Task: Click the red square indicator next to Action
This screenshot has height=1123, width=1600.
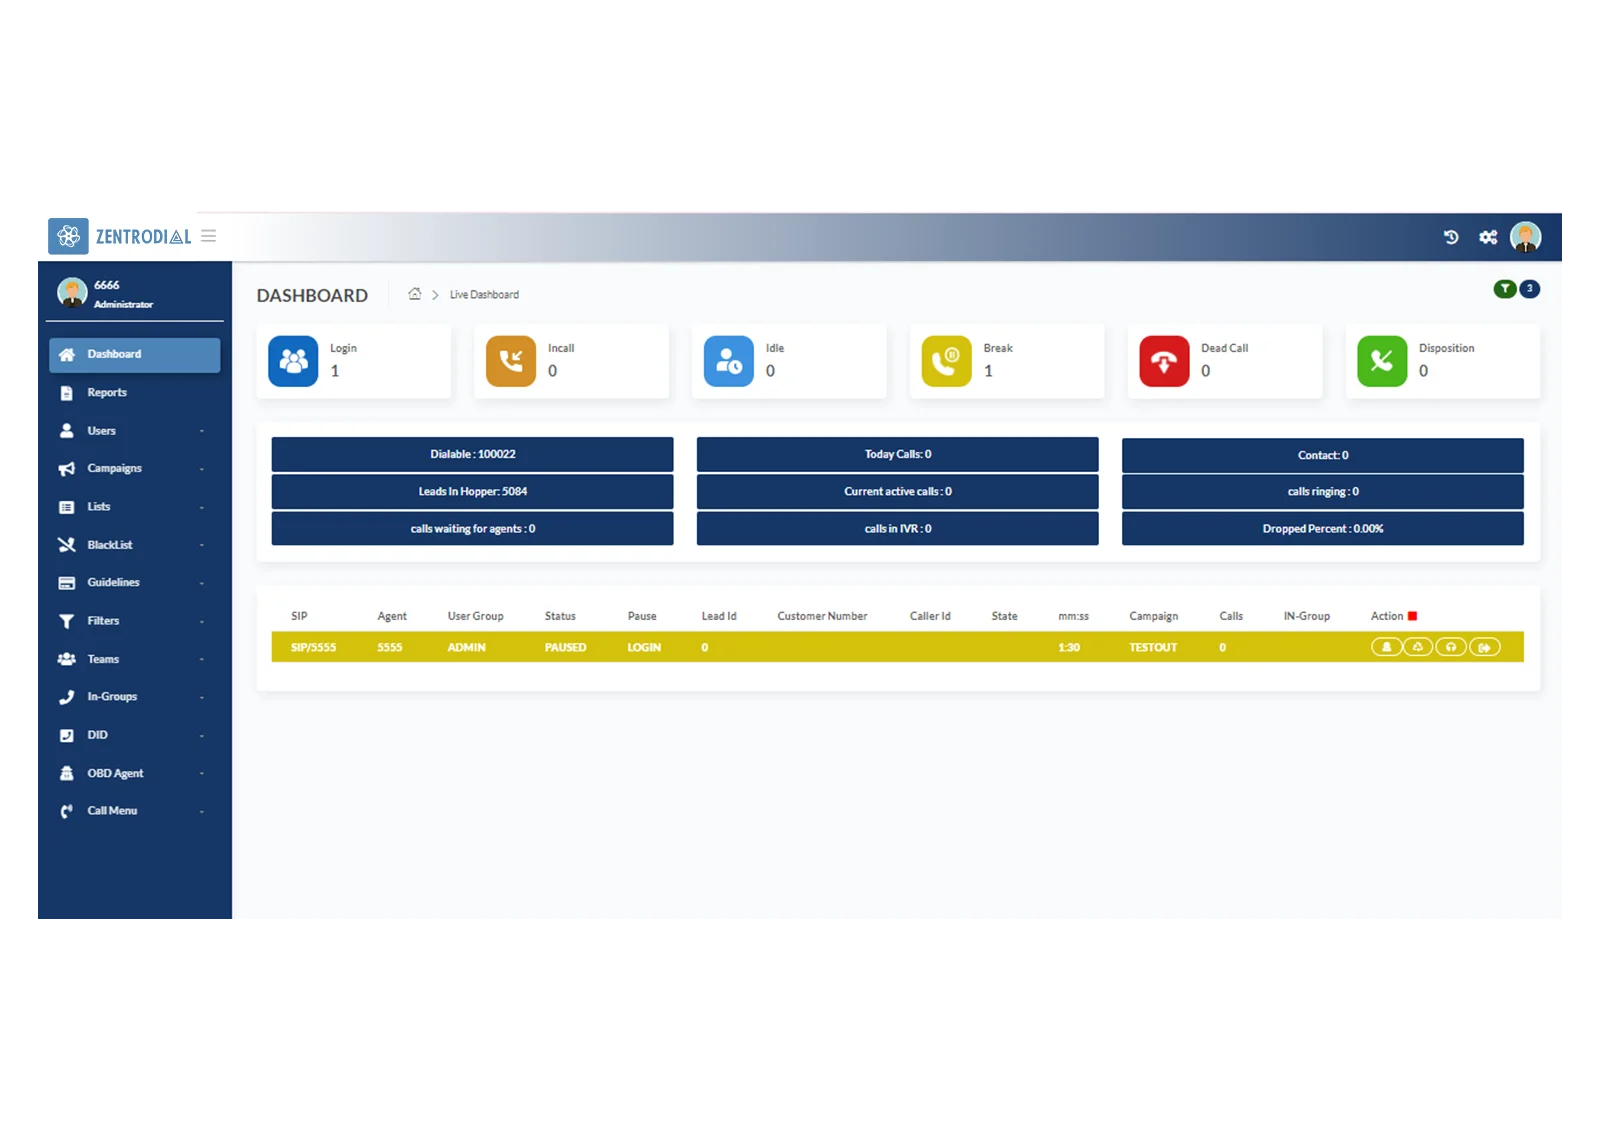Action: pos(1412,614)
